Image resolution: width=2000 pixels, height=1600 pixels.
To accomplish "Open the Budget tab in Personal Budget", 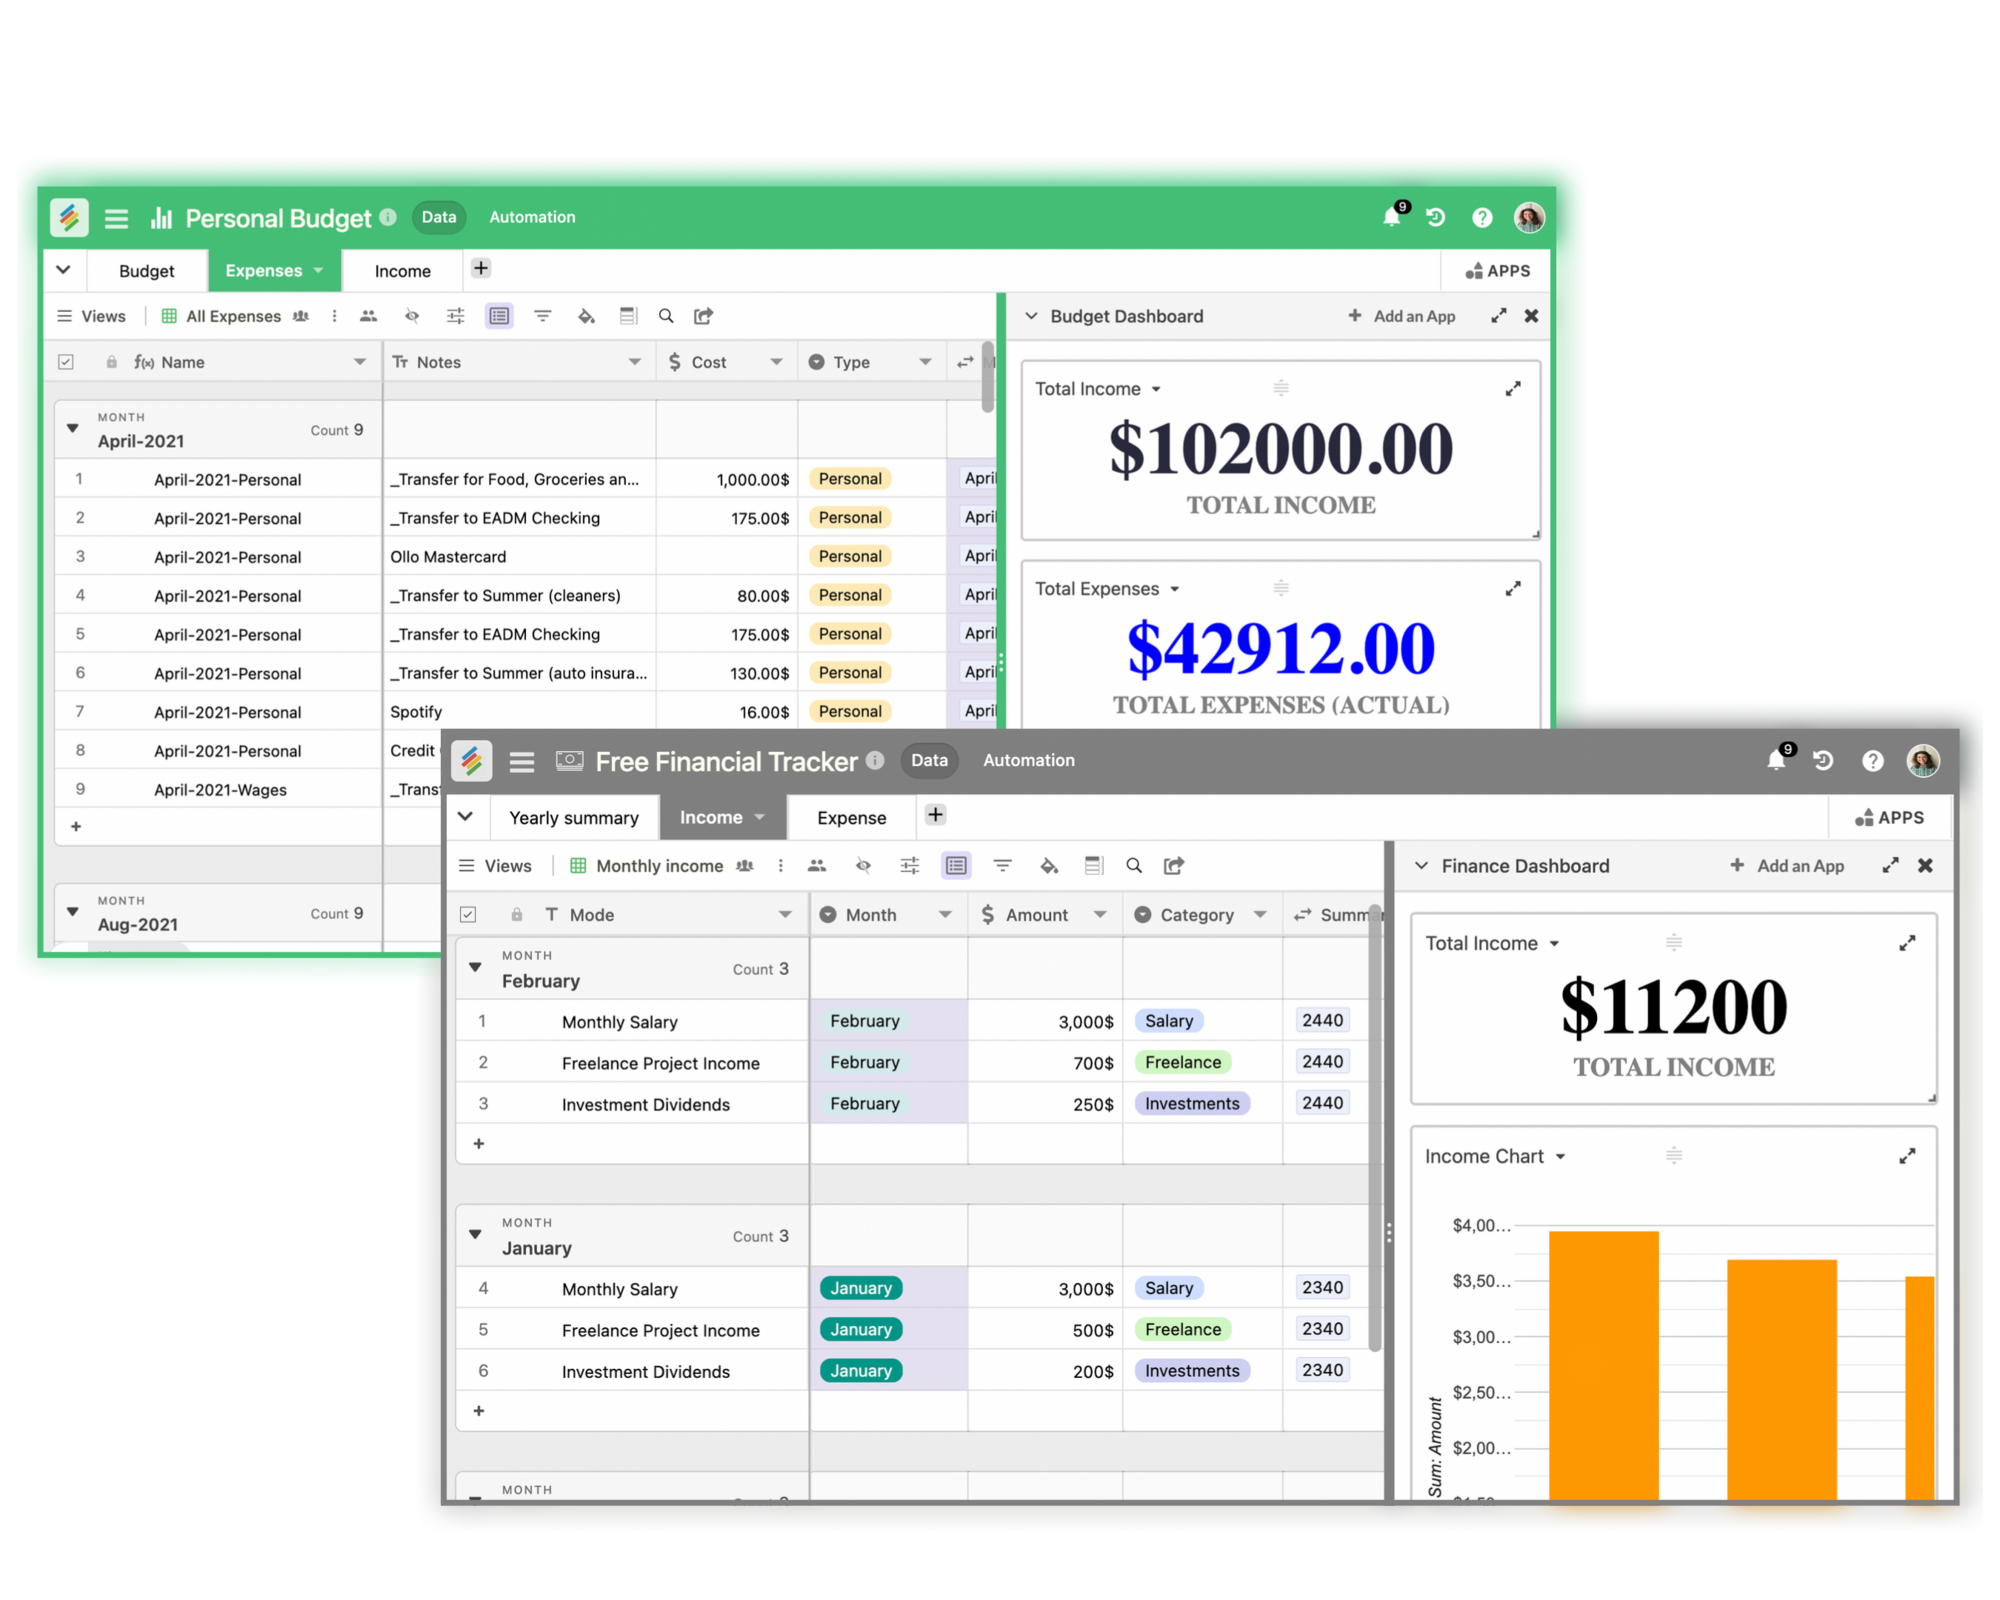I will (x=146, y=271).
